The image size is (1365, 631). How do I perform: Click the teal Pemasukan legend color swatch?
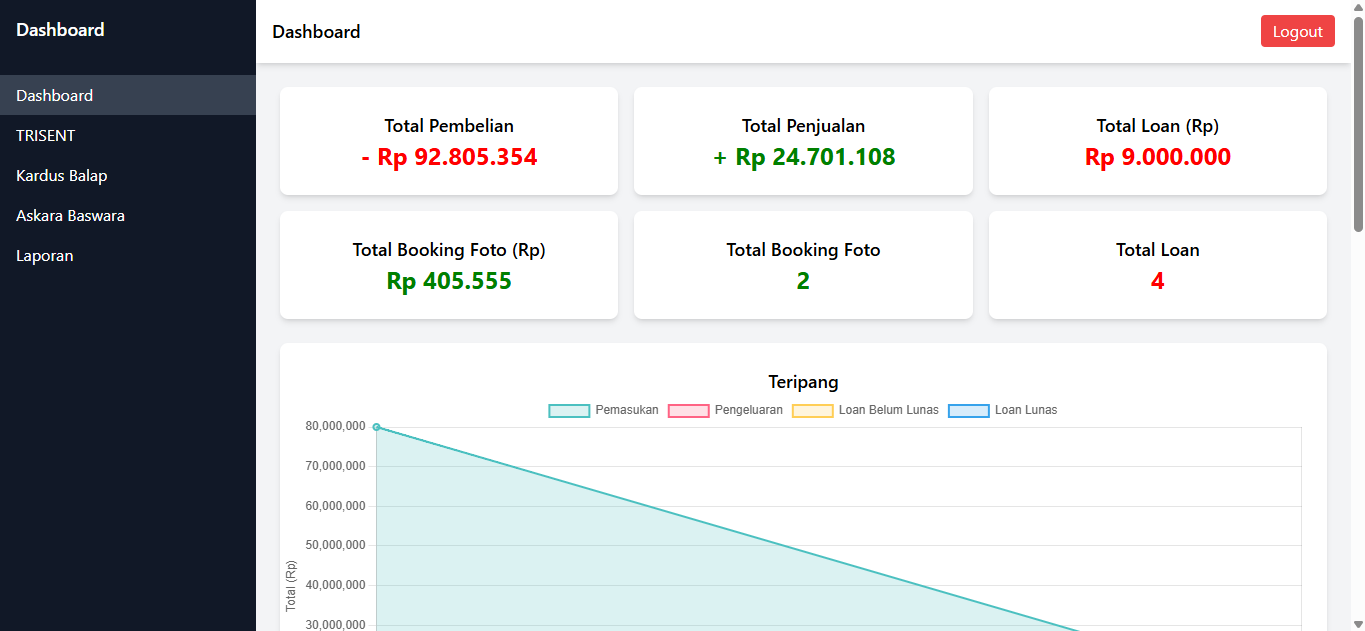tap(570, 410)
